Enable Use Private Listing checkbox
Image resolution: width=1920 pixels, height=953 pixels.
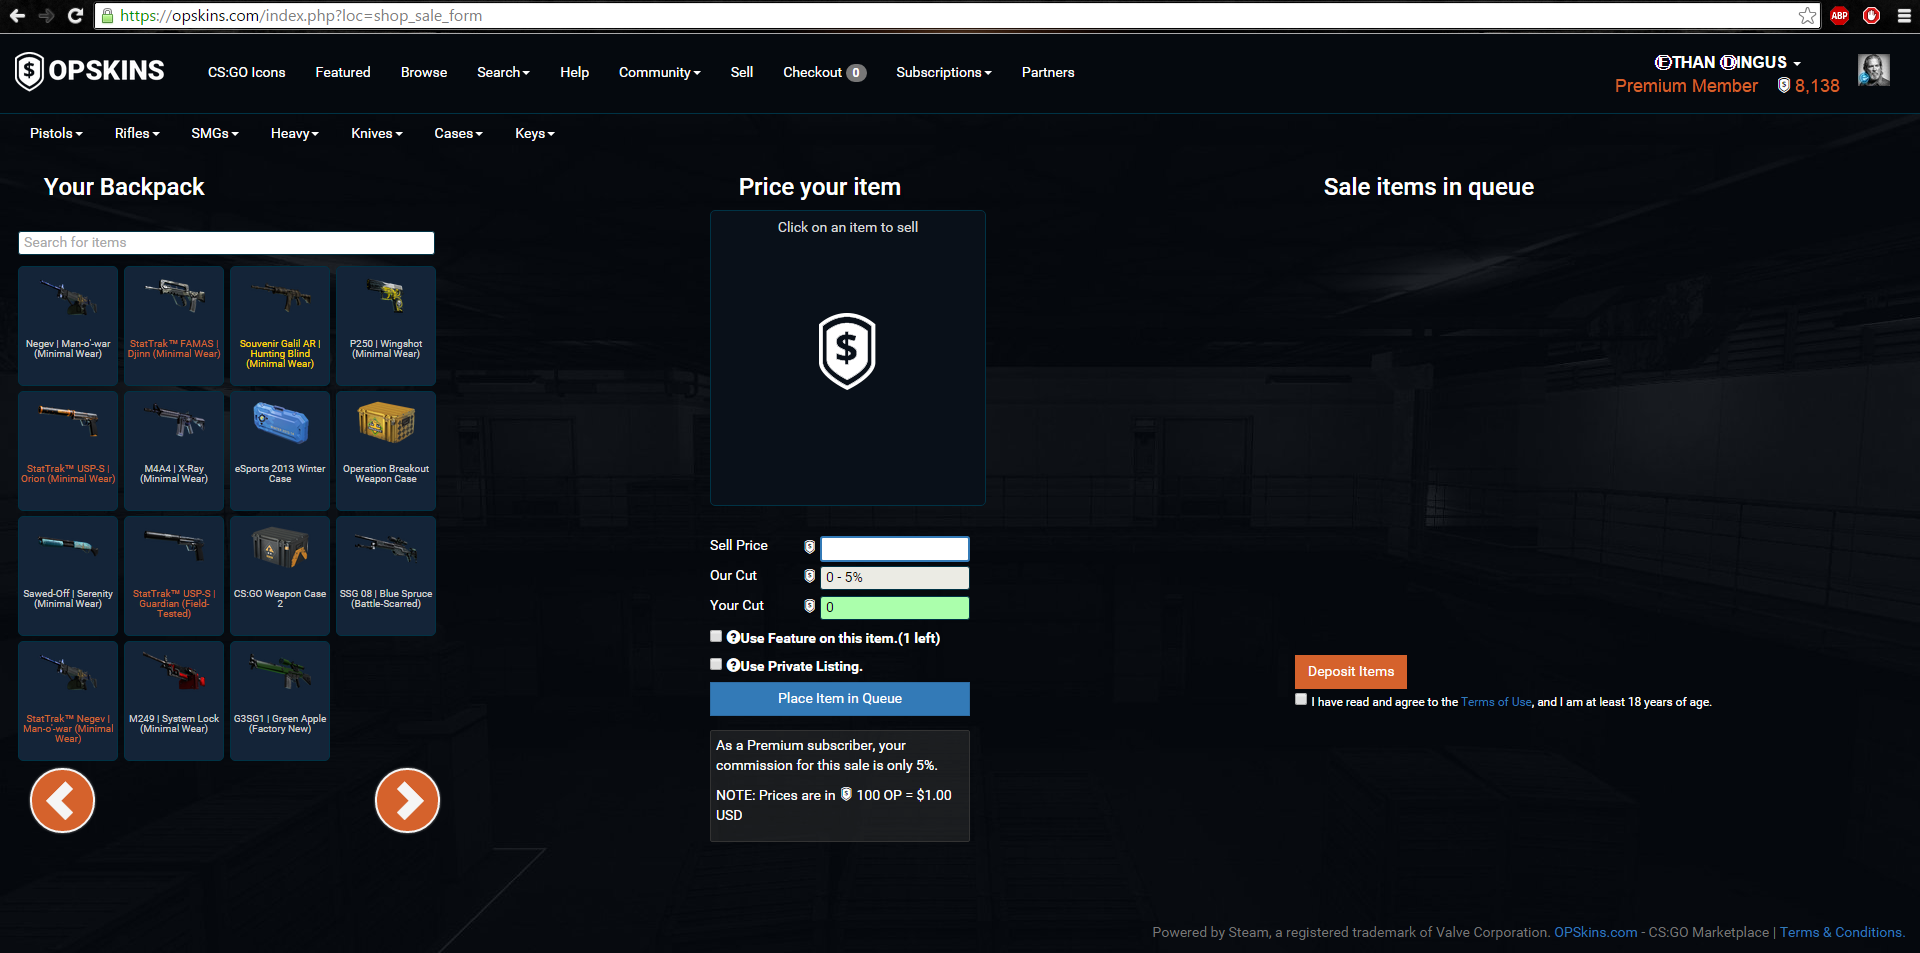tap(716, 664)
